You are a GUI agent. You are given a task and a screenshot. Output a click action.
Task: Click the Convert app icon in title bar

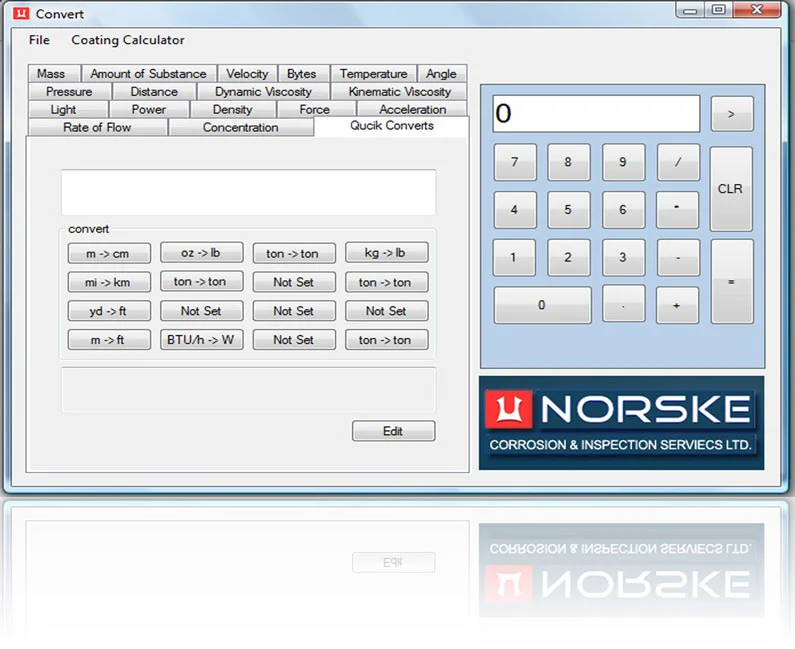(19, 14)
